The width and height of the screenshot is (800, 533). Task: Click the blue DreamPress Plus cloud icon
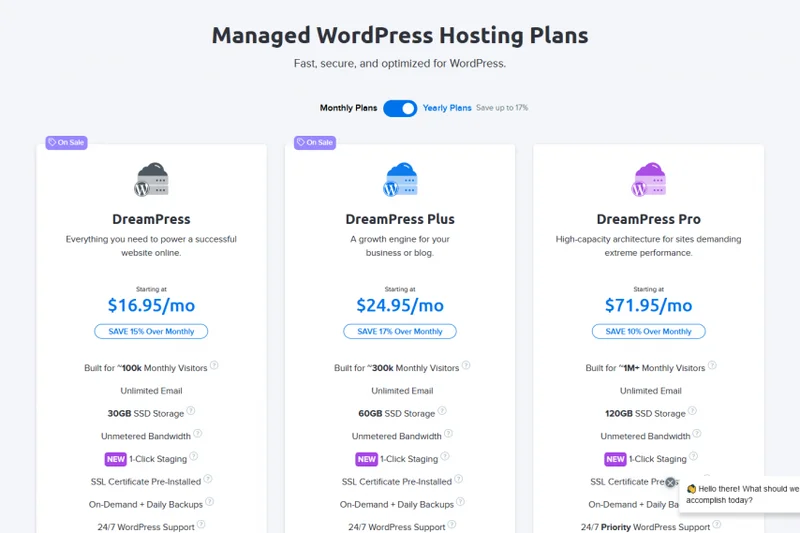[x=400, y=180]
